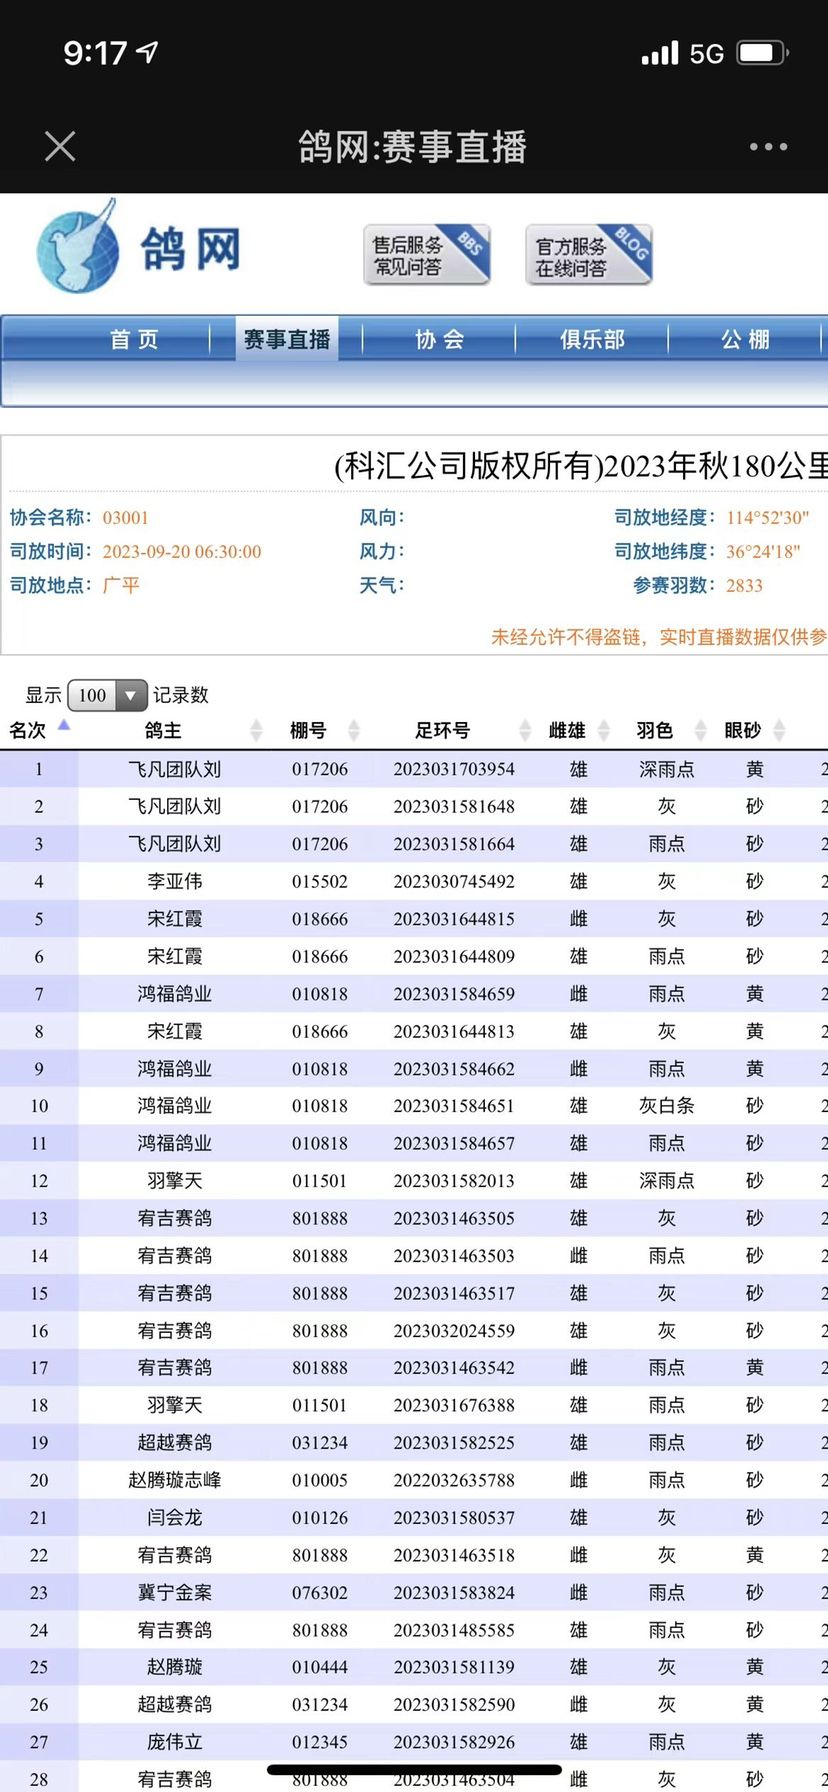Viewport: 828px width, 1792px height.
Task: Click loft number 015502
Action: [x=320, y=881]
